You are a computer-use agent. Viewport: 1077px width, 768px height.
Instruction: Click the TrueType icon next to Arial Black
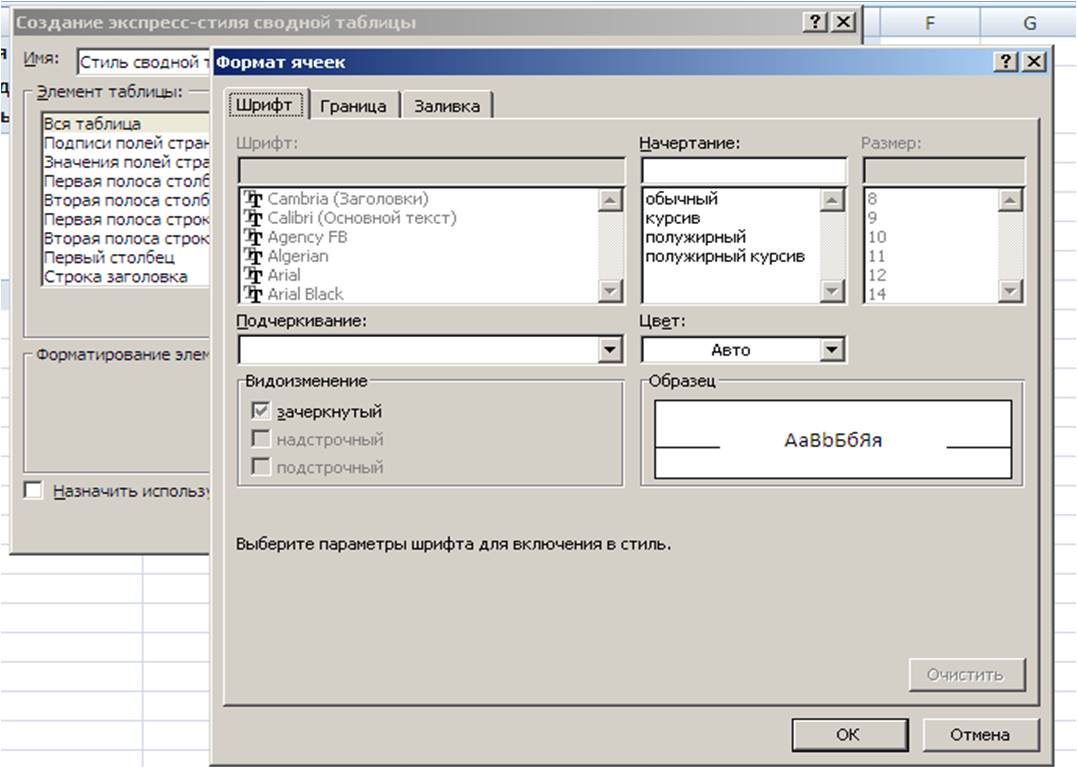pos(252,294)
